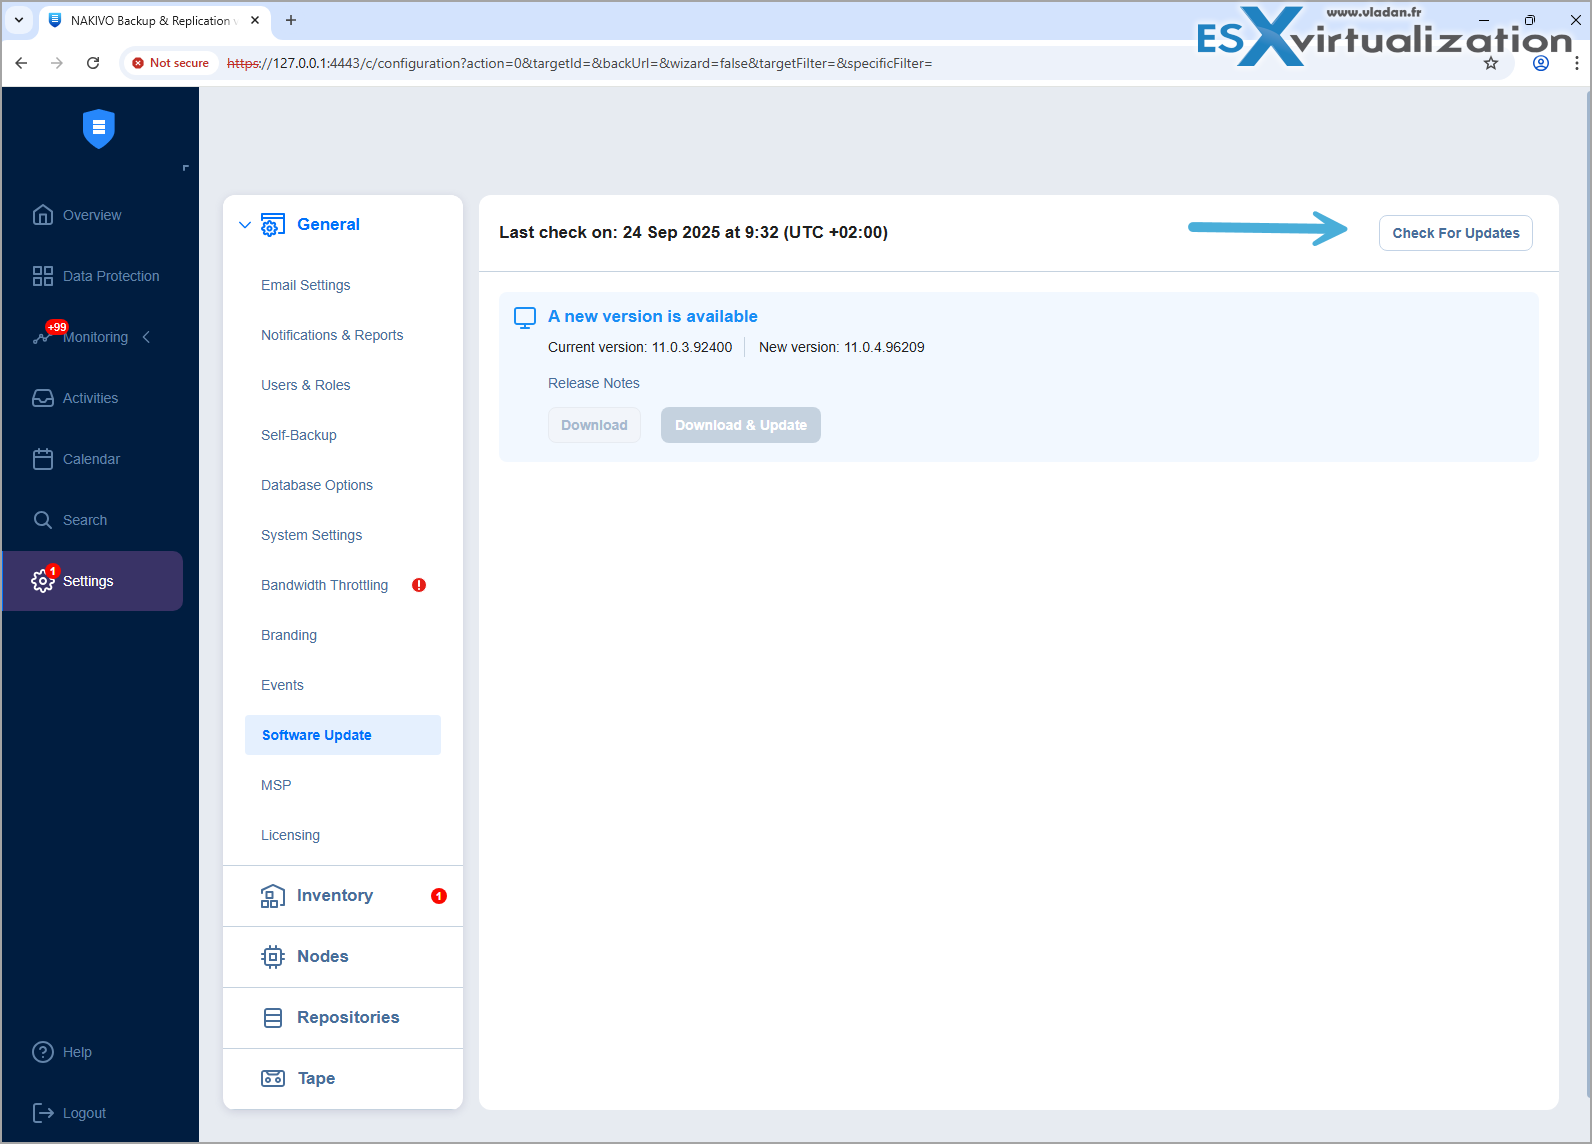
Task: Click the monitor icon beside new version notice
Action: (525, 318)
